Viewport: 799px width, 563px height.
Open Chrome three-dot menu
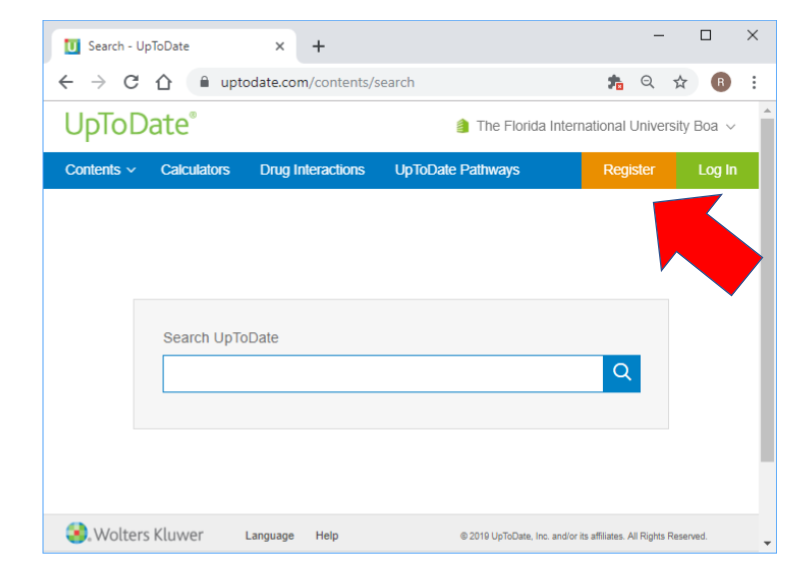point(754,82)
